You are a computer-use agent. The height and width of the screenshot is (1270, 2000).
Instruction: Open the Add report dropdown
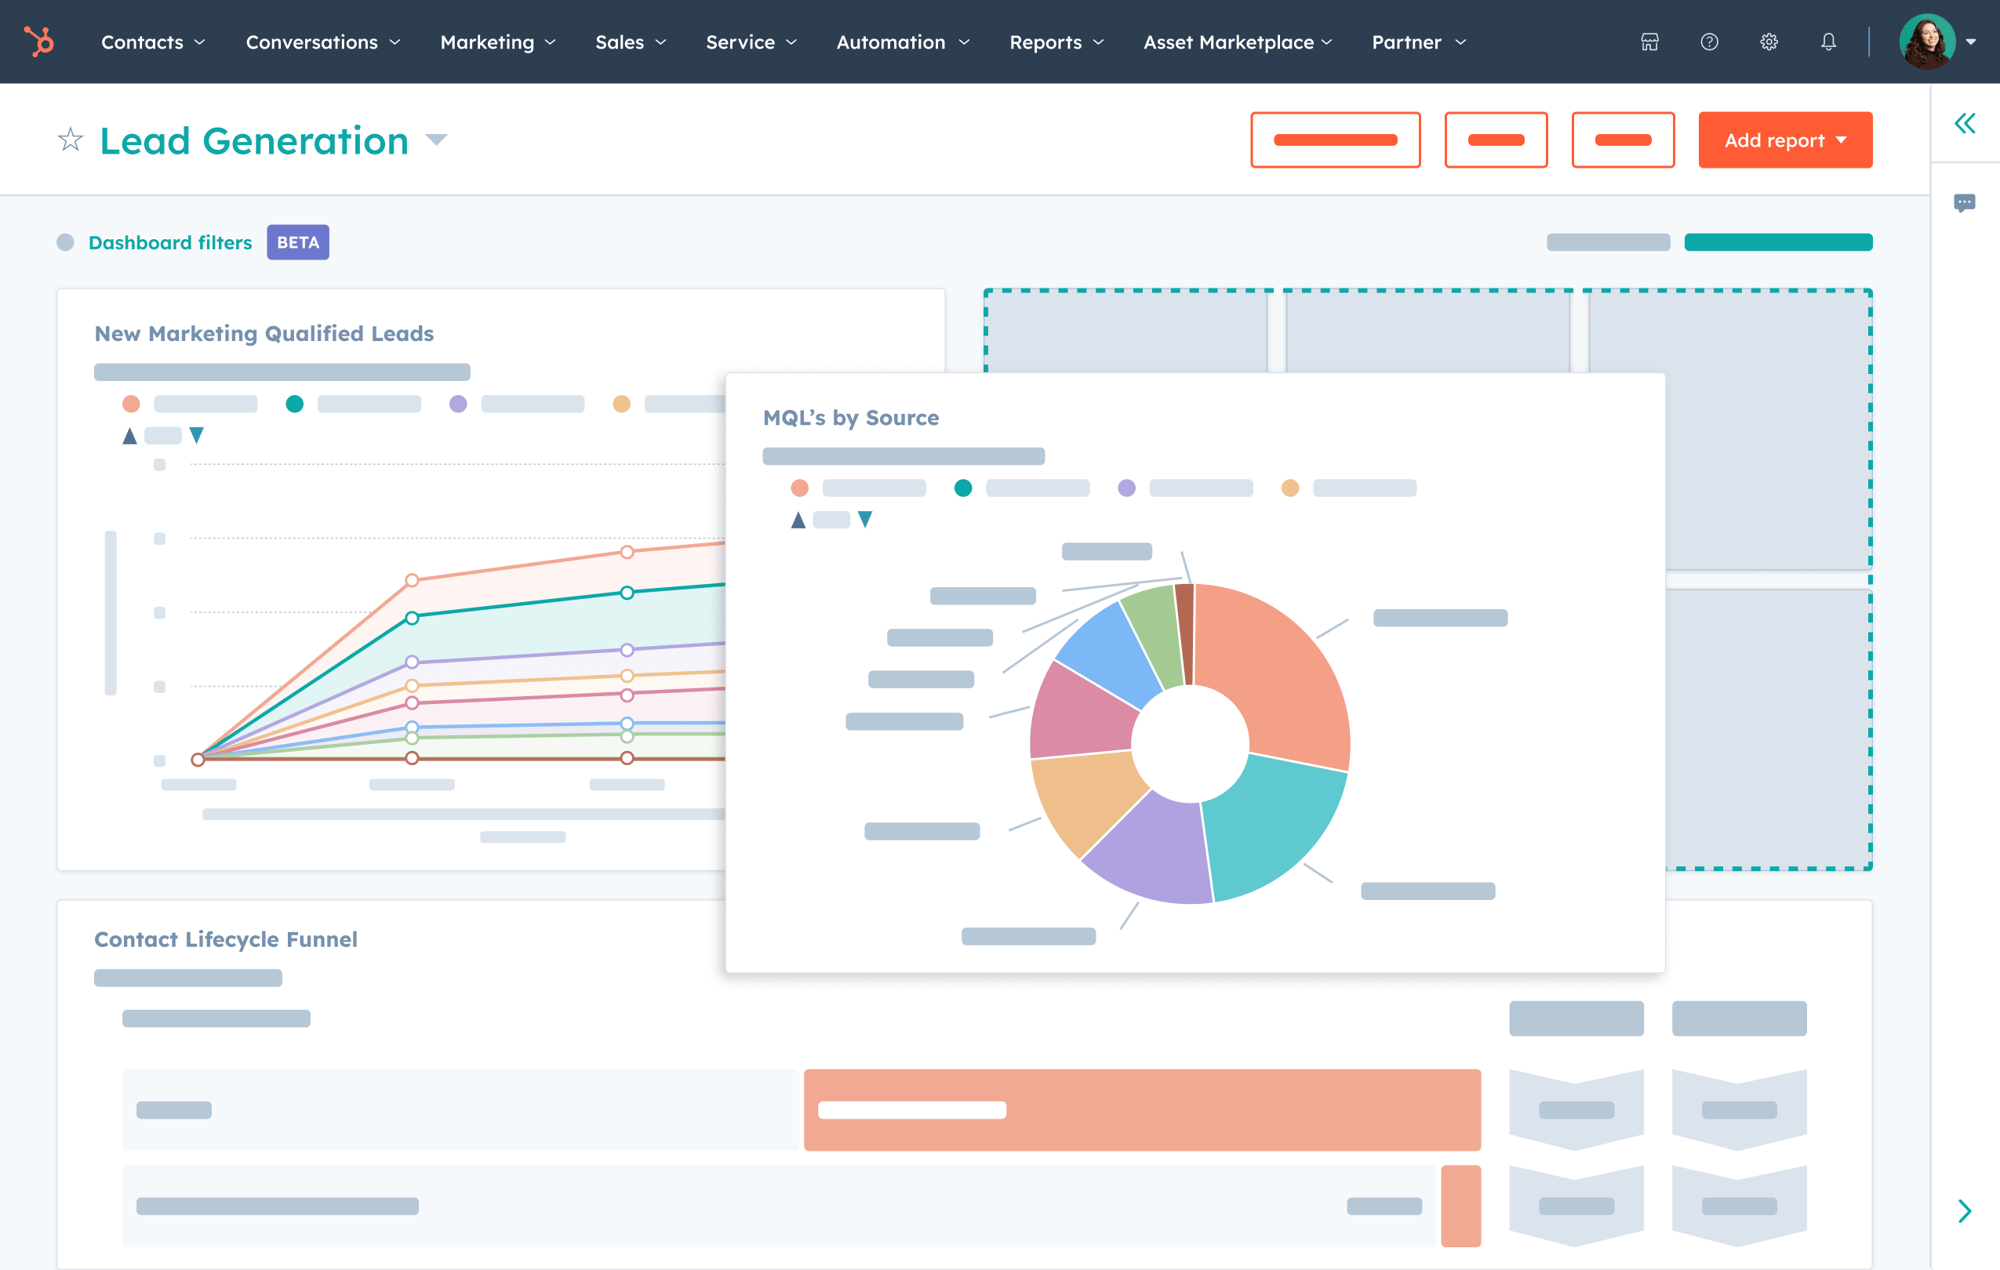pyautogui.click(x=1785, y=140)
